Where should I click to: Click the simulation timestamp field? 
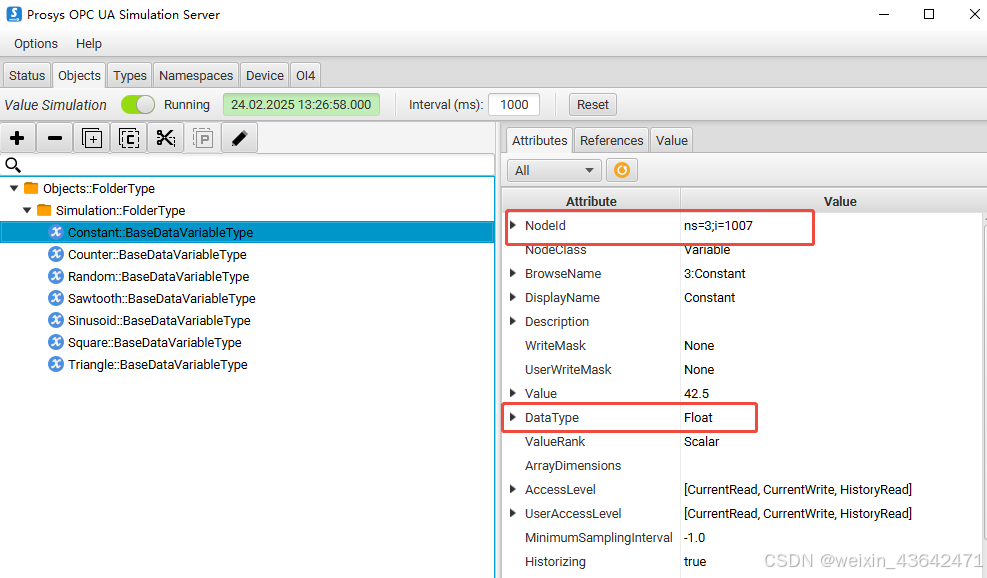coord(302,105)
